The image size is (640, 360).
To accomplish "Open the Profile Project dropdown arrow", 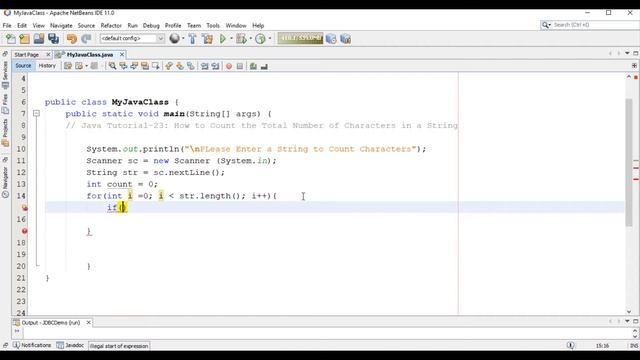I will (269, 38).
